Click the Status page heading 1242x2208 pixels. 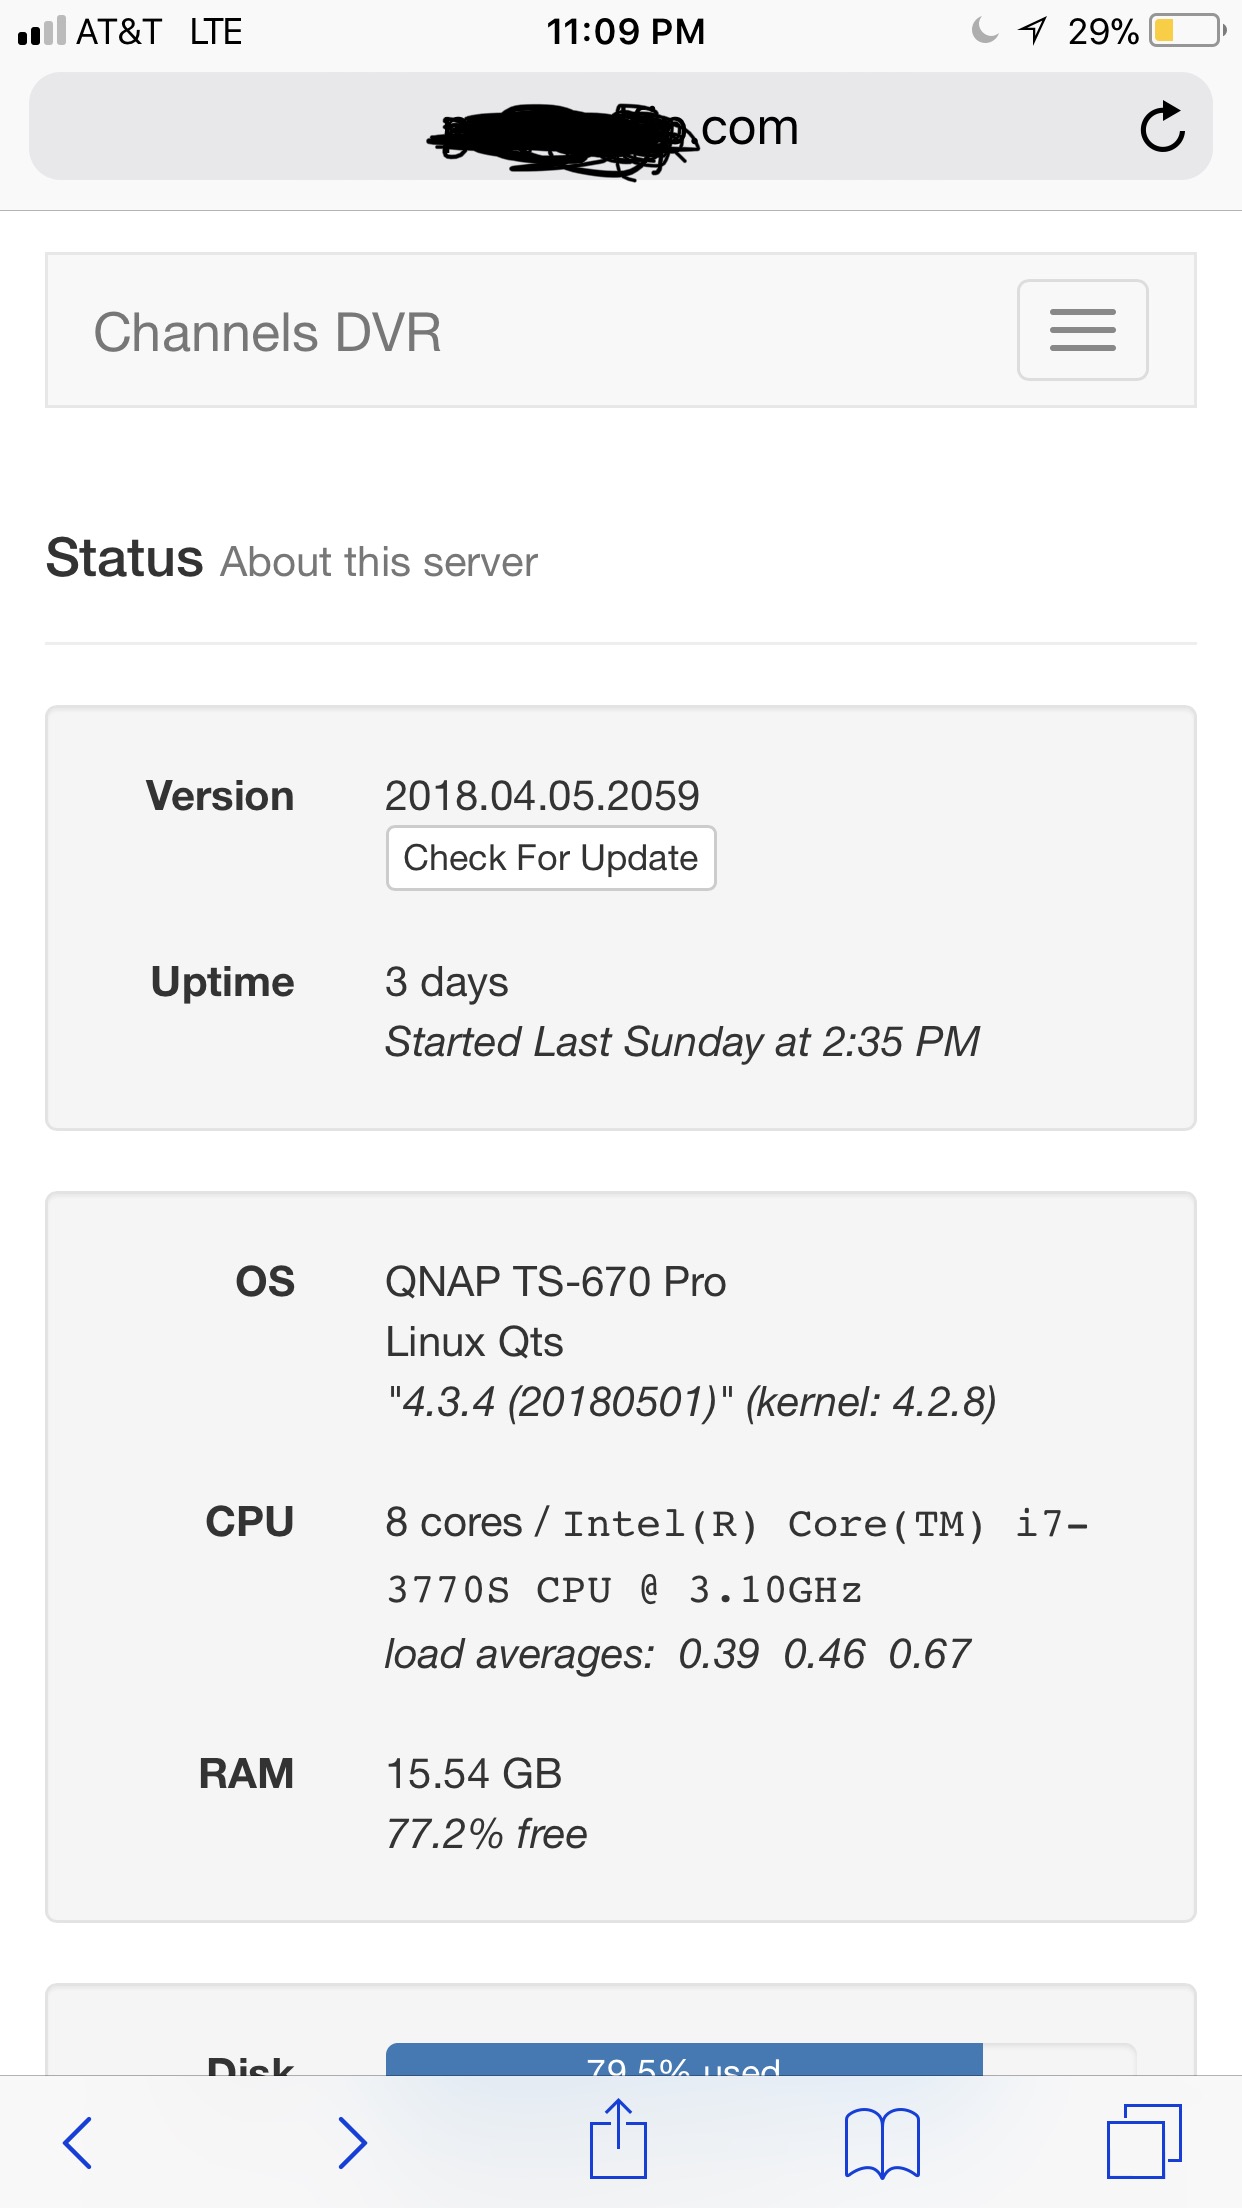(x=125, y=558)
